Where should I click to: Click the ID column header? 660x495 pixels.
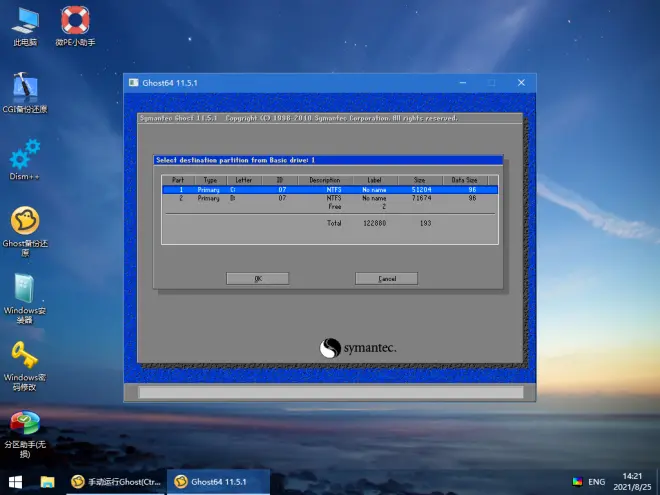(x=280, y=180)
